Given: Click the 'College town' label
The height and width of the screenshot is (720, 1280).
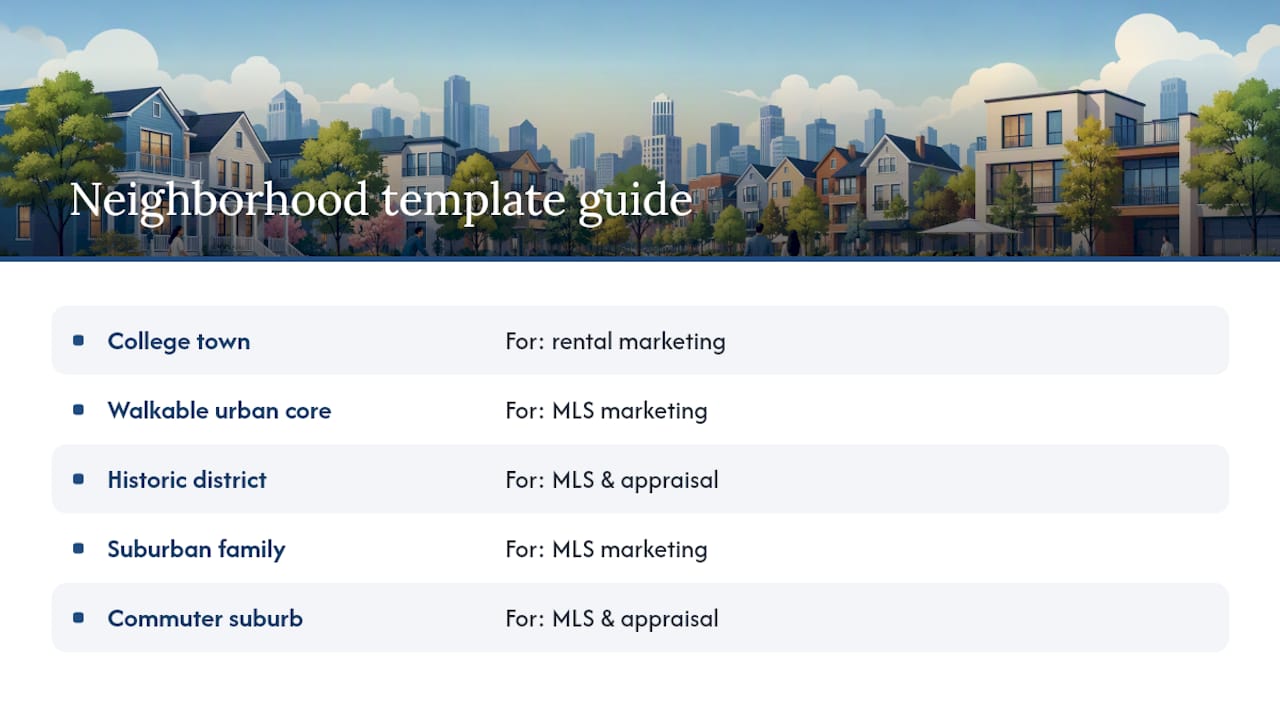Looking at the screenshot, I should point(179,341).
